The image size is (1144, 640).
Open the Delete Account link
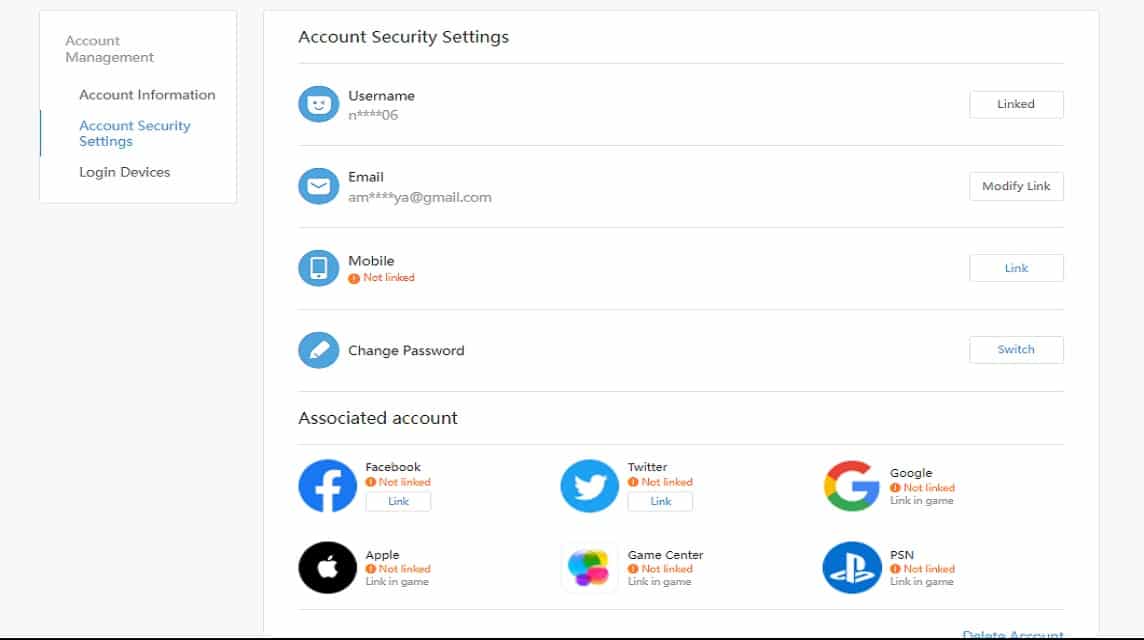pos(1013,634)
